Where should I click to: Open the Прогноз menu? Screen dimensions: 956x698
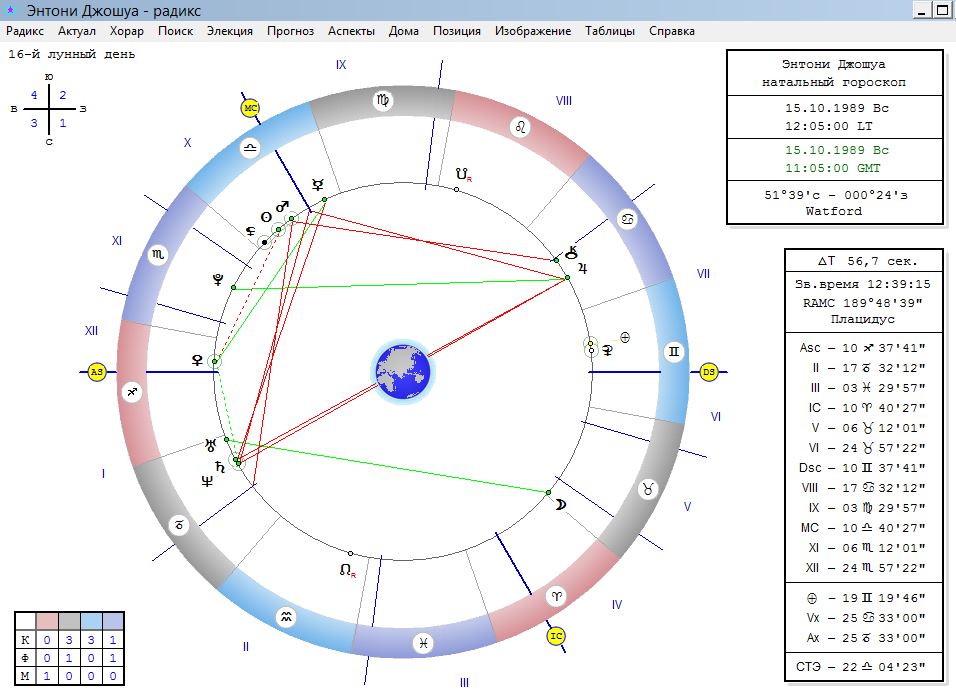[x=290, y=31]
